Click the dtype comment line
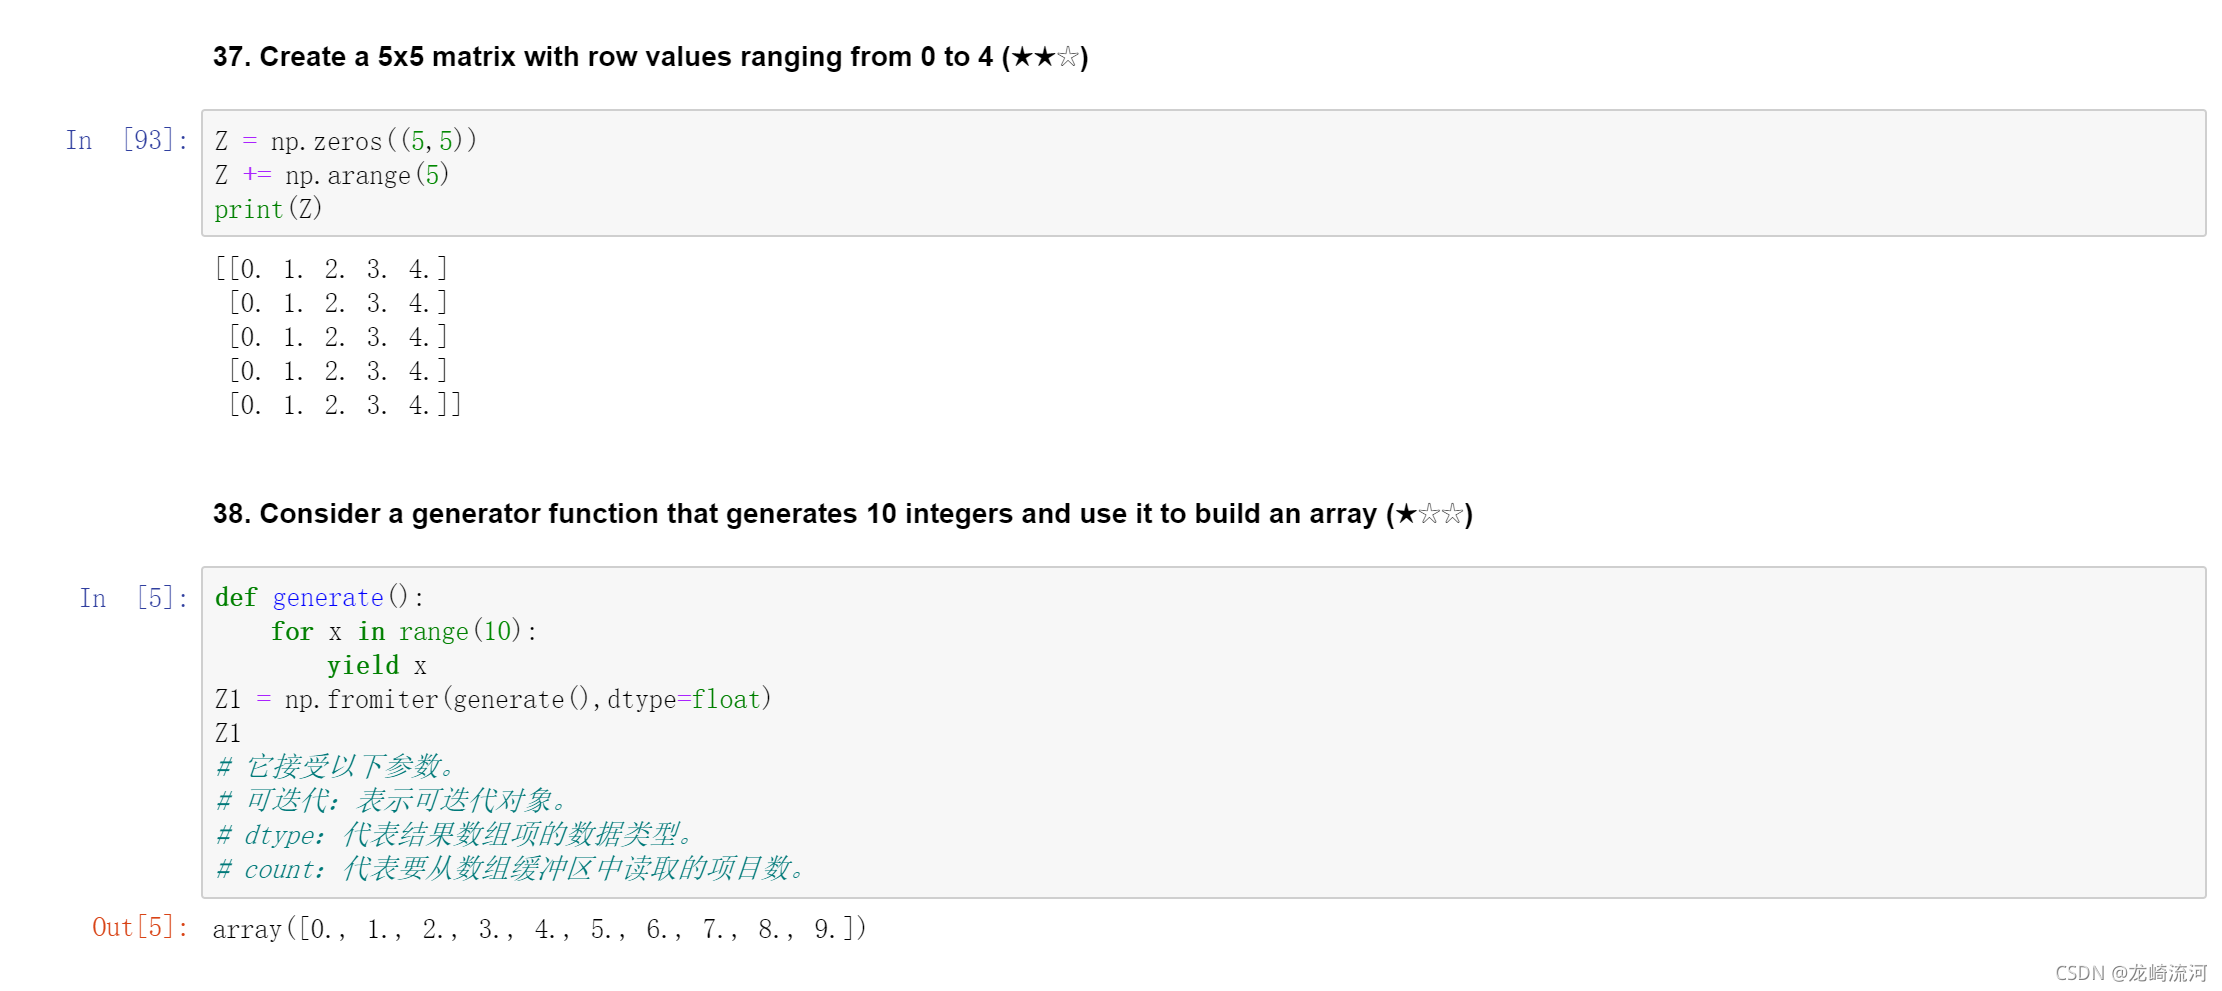 click(x=454, y=835)
